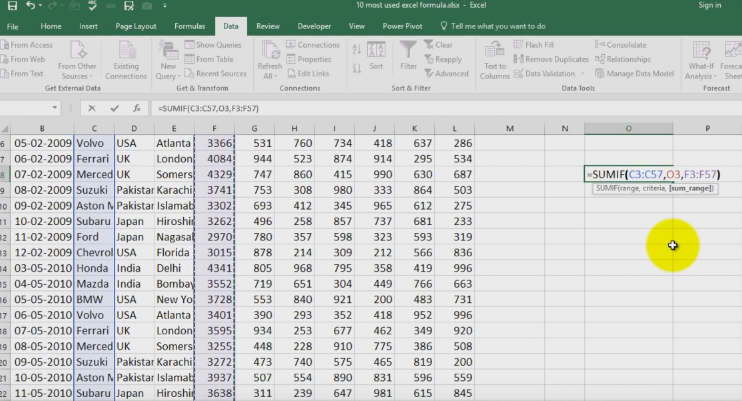The image size is (742, 401).
Task: Open From Other Sources dropdown
Action: click(77, 61)
